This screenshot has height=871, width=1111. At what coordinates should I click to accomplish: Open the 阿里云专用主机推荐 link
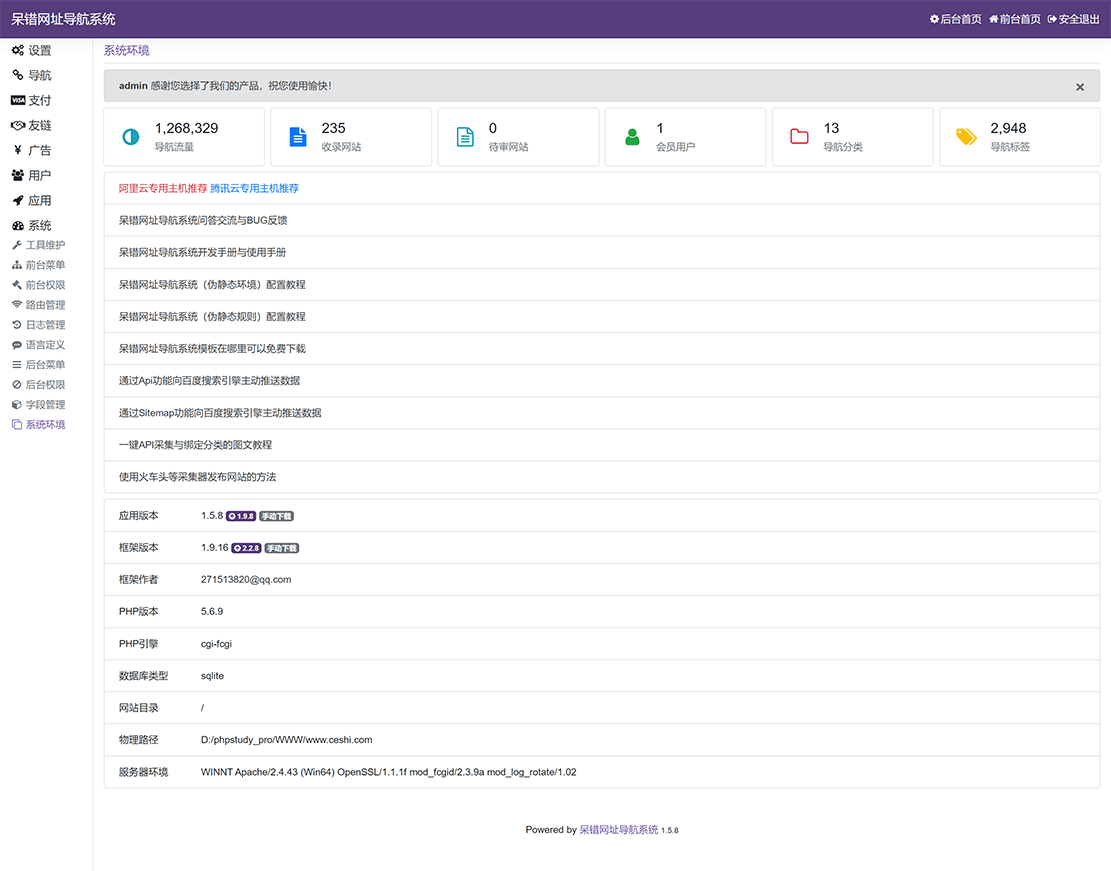click(163, 188)
